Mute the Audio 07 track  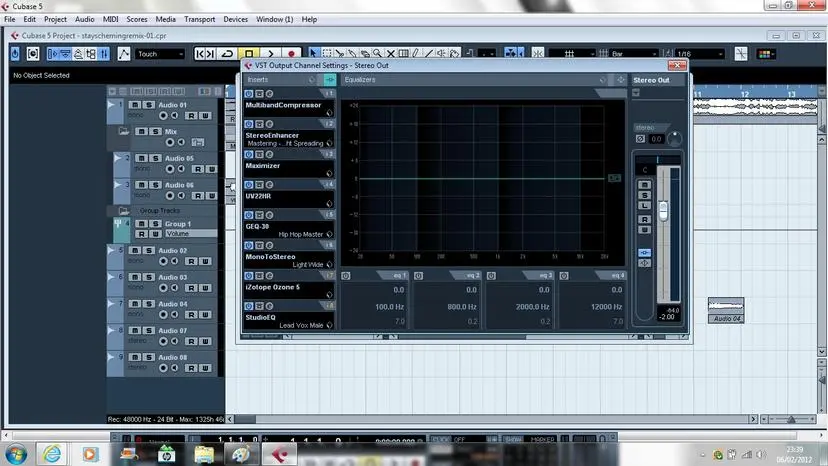135,330
